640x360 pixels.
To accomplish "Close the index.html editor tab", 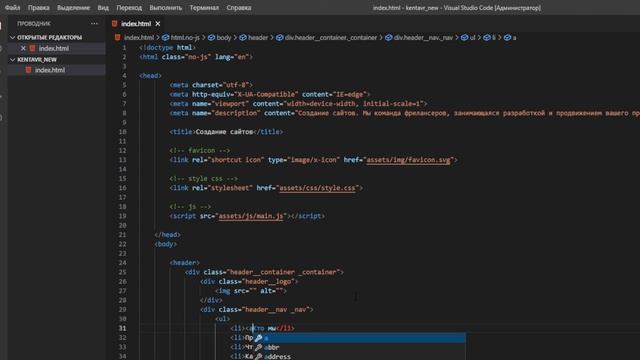I will click(x=158, y=24).
